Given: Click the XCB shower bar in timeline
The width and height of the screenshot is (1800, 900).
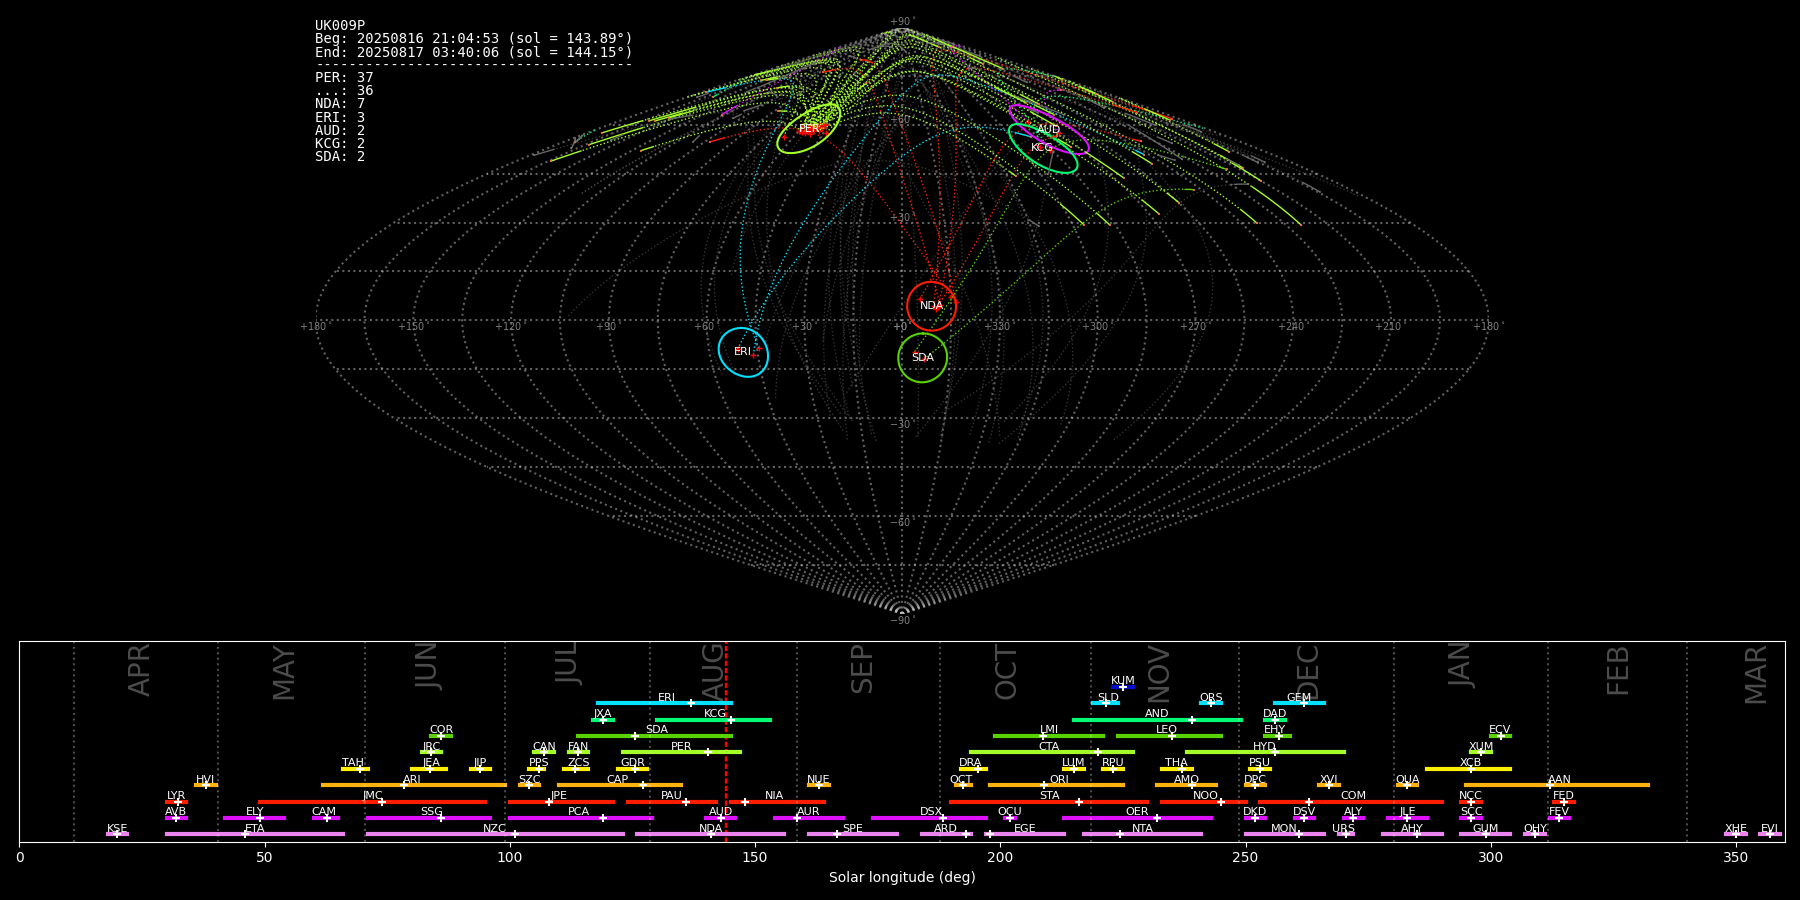Looking at the screenshot, I should (x=1468, y=769).
